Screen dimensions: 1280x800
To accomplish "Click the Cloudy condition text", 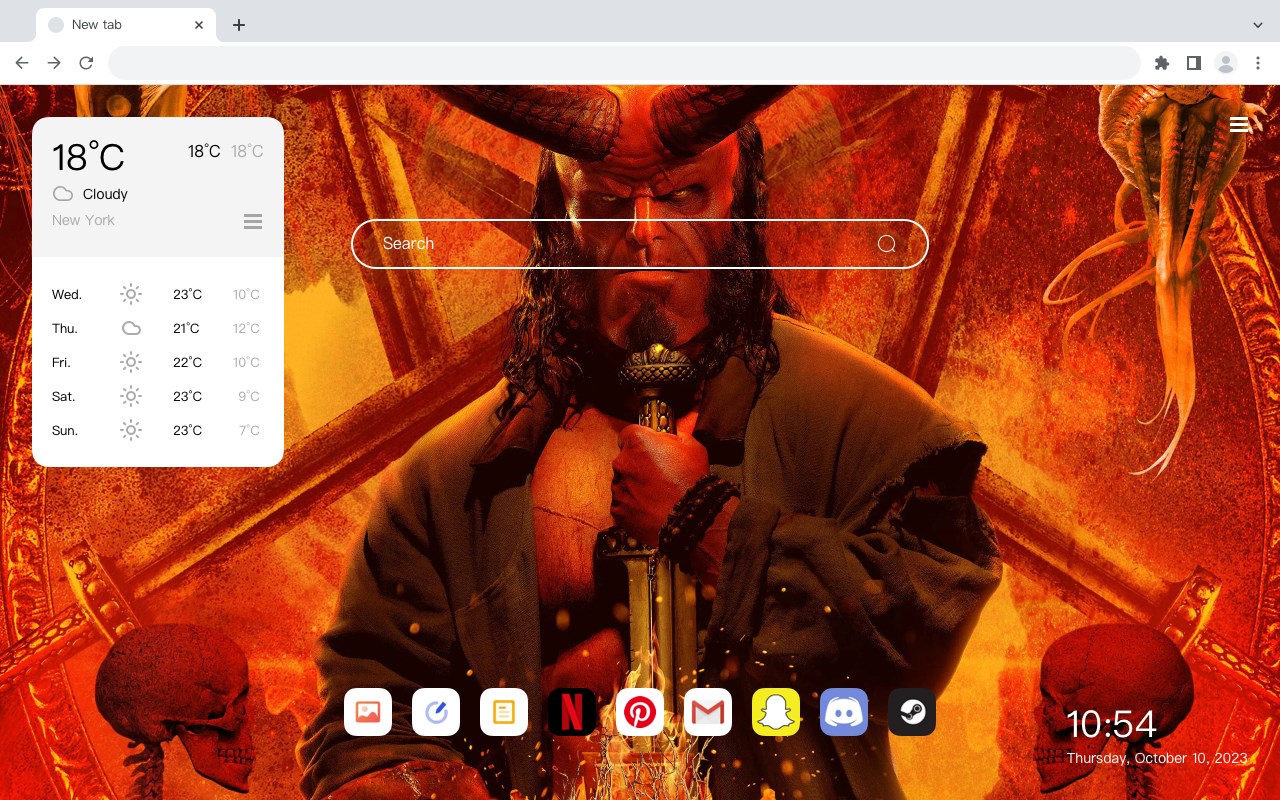I will coord(105,194).
